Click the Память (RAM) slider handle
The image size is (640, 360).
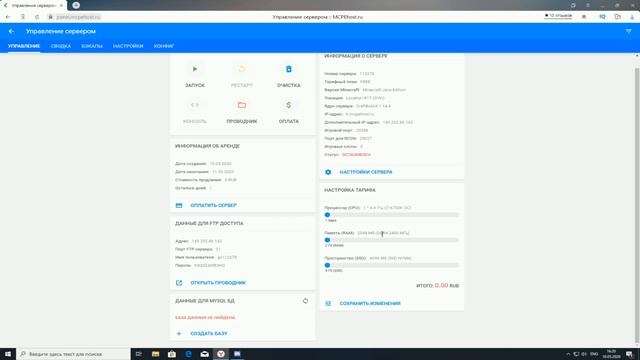click(327, 240)
